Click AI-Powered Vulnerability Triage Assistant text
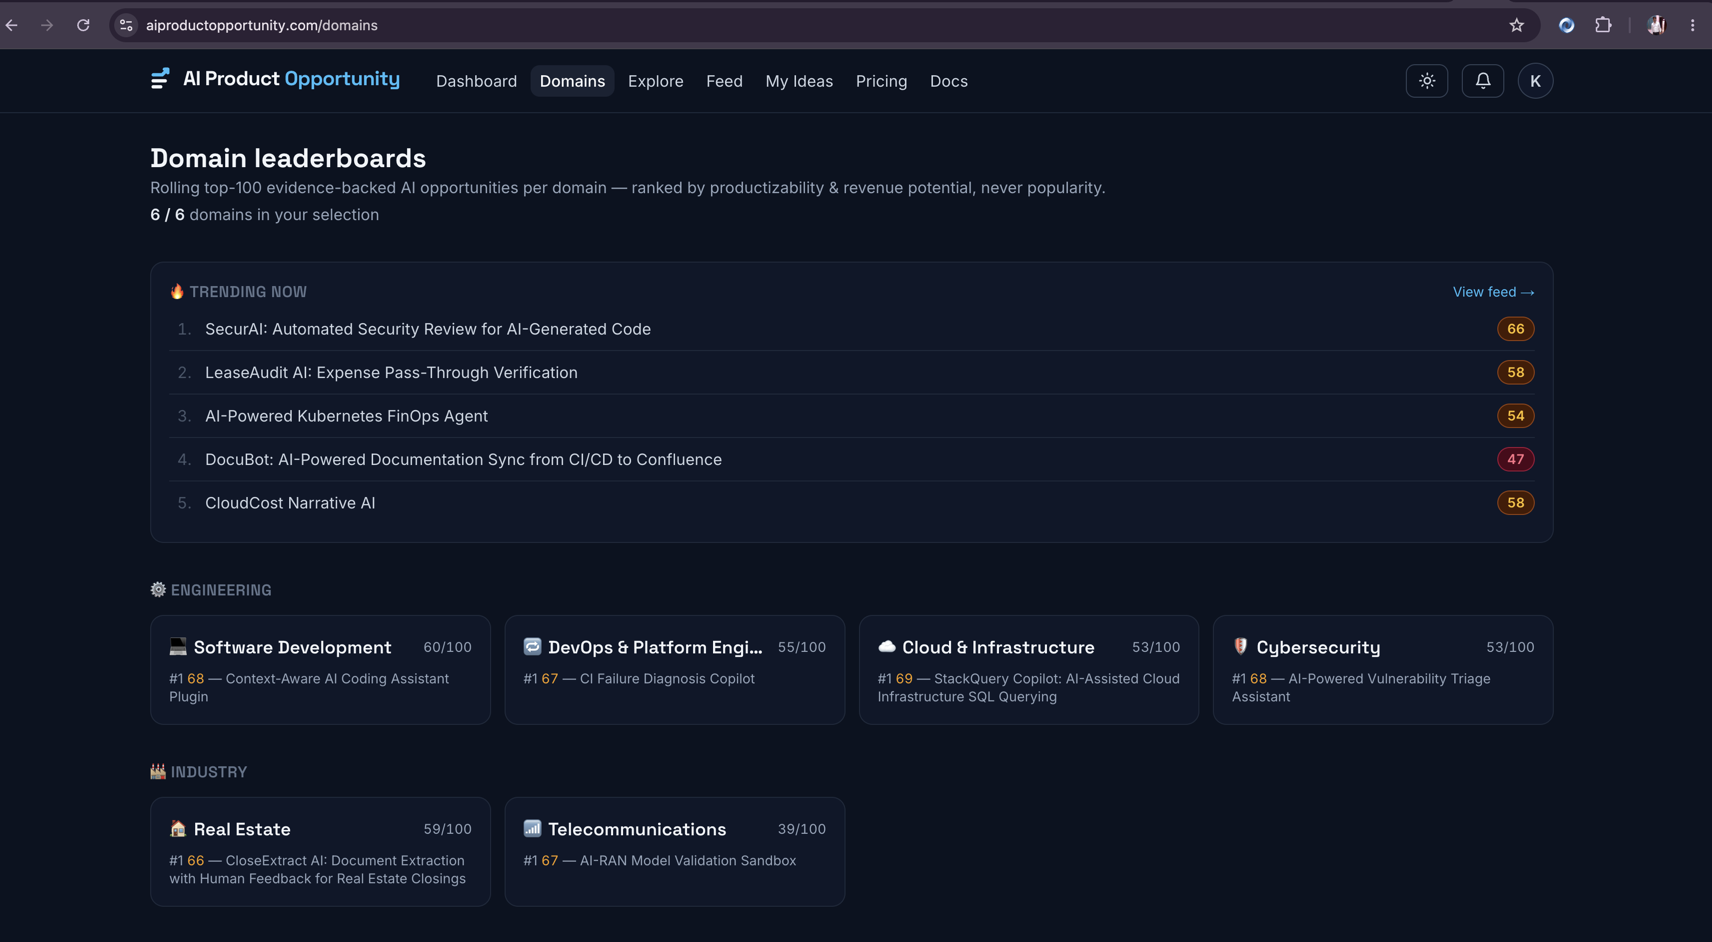 coord(1361,687)
